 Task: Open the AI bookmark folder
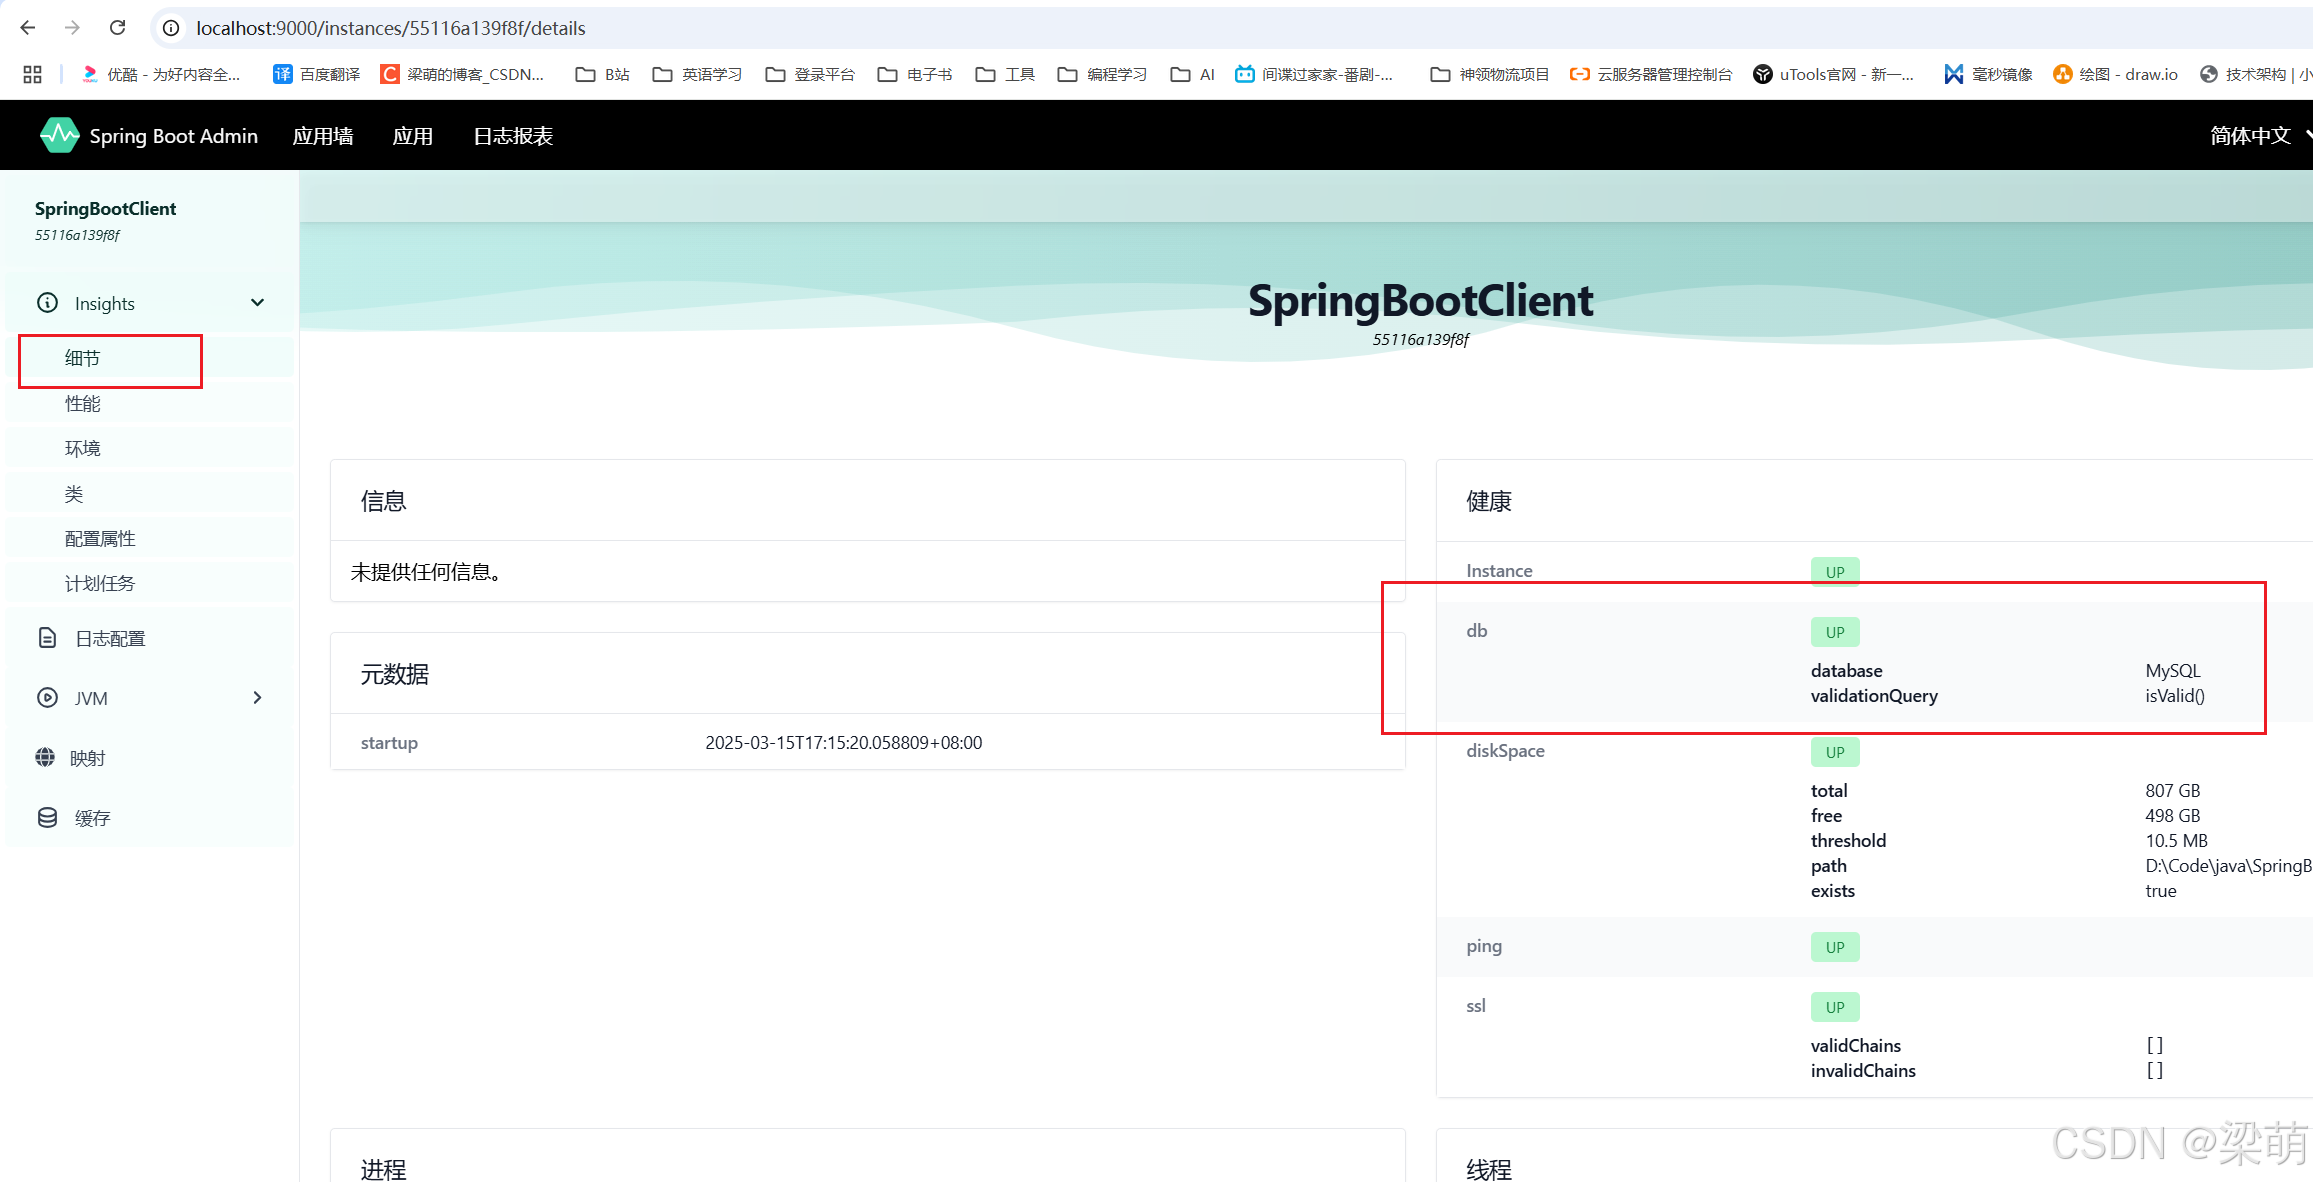1192,74
